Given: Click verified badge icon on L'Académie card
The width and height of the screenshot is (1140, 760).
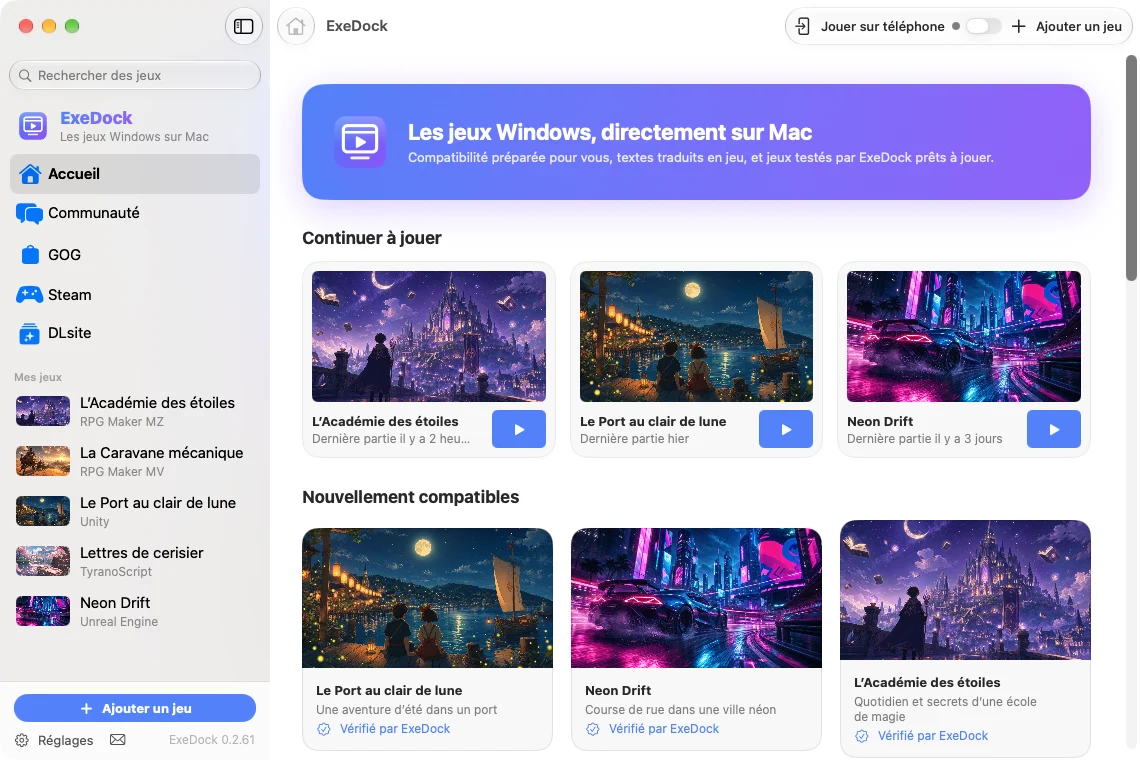Looking at the screenshot, I should click(862, 736).
